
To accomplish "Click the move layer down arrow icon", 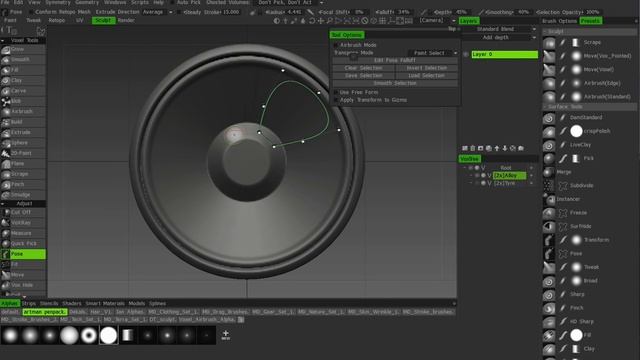I will click(x=505, y=149).
